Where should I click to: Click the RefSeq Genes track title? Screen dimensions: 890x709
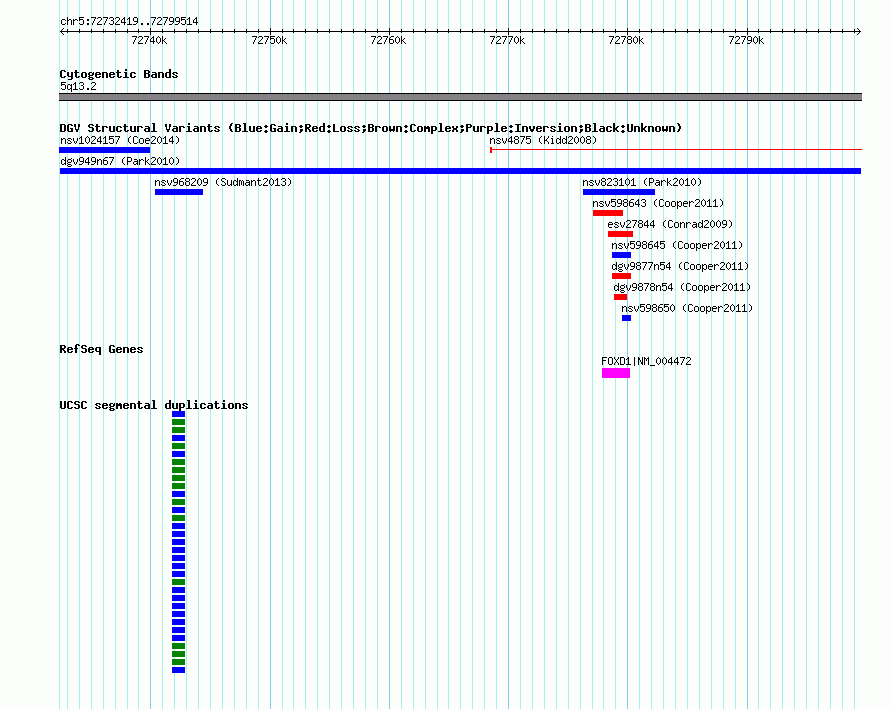101,349
